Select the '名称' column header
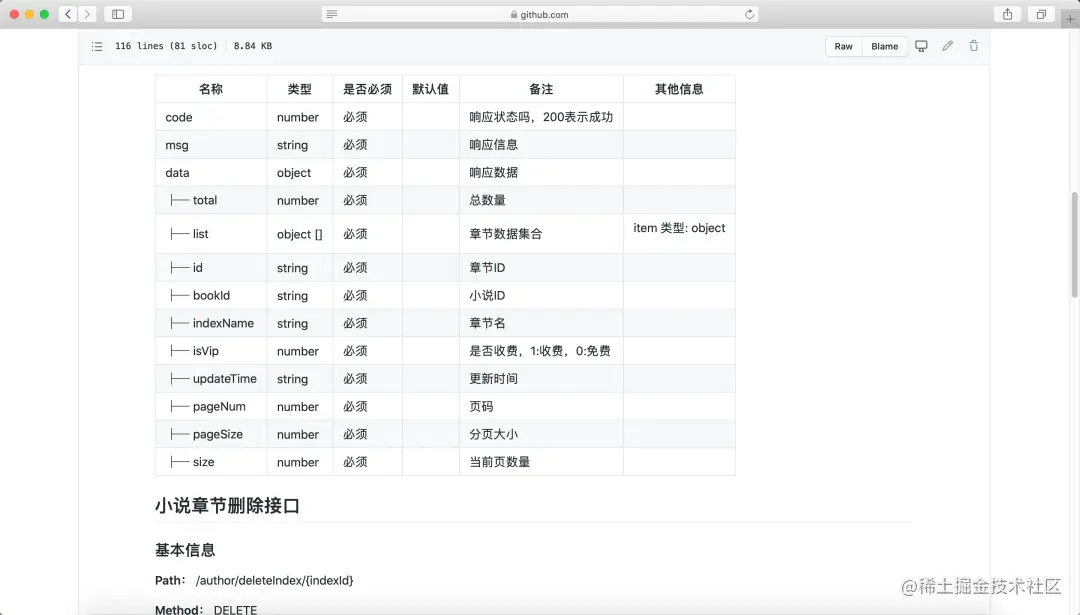Viewport: 1080px width, 615px height. [x=211, y=89]
